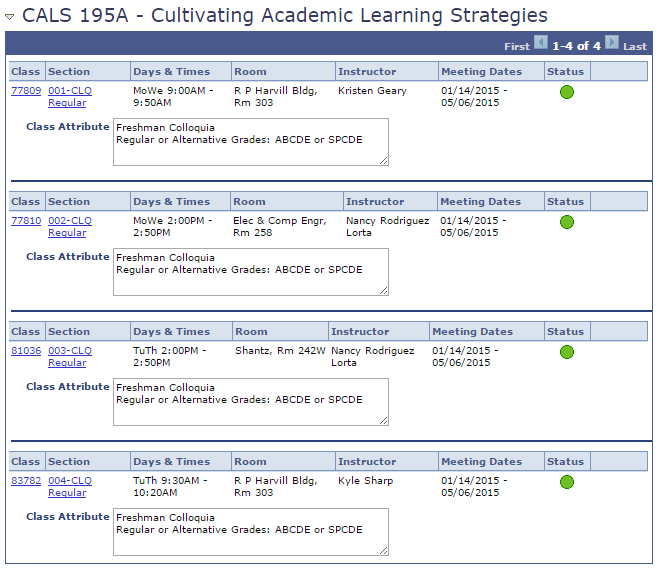
Task: Select section 001-CLQ Regular link
Action: click(69, 97)
